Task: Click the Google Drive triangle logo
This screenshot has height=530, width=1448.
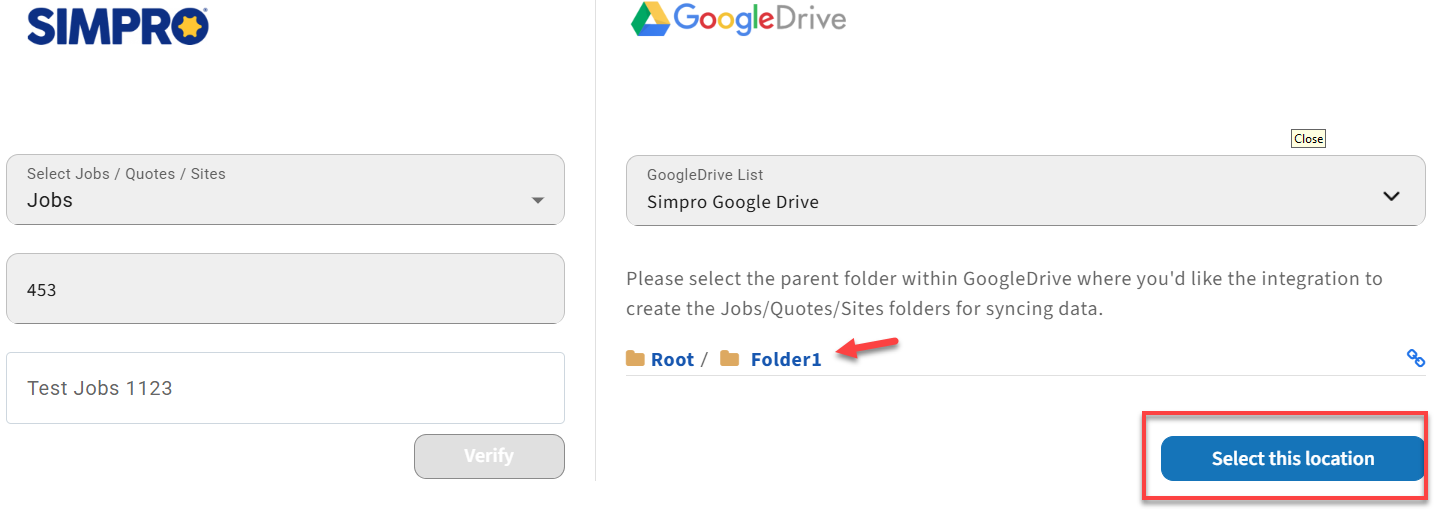Action: coord(650,18)
